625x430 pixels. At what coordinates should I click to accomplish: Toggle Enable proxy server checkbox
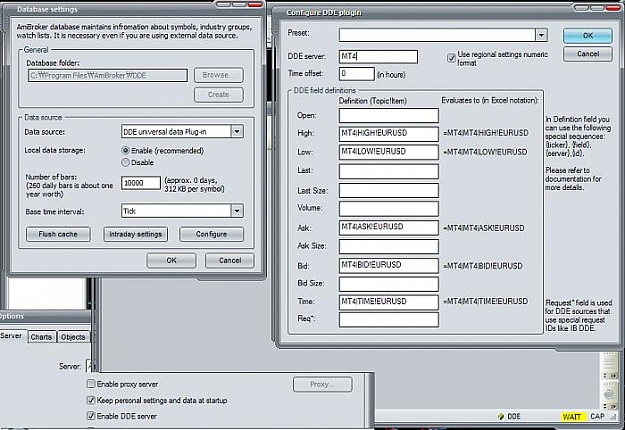click(x=91, y=384)
